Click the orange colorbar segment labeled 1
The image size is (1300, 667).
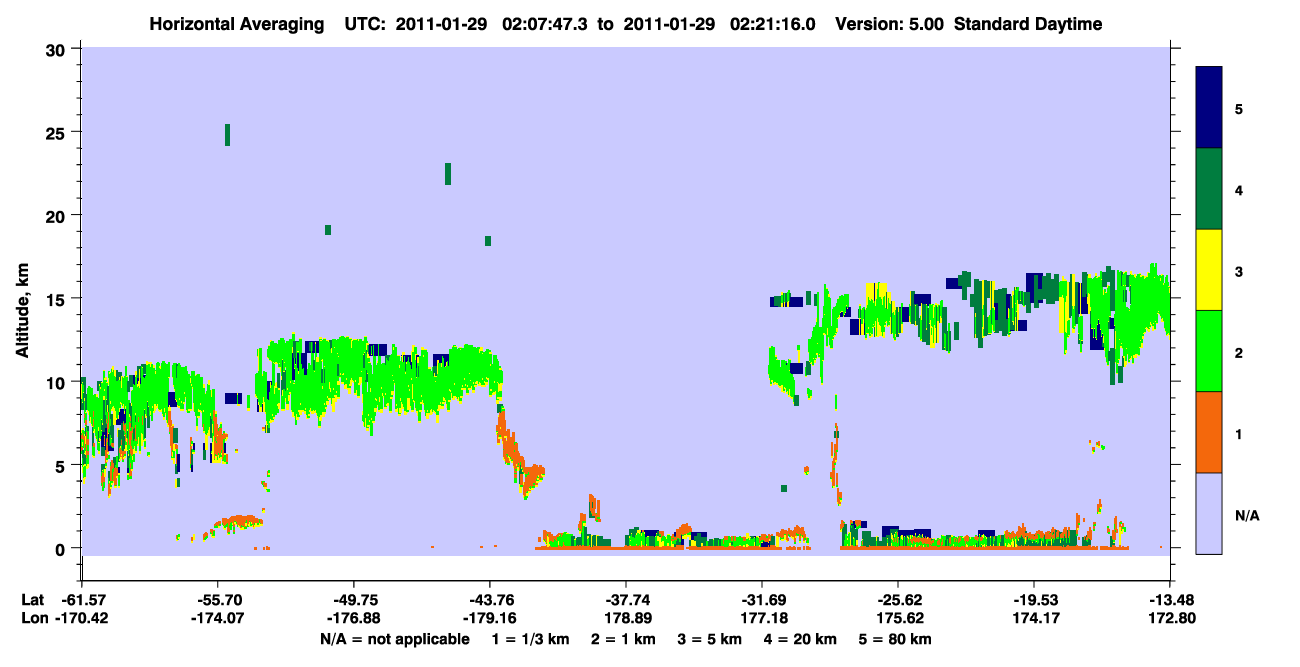pos(1209,431)
